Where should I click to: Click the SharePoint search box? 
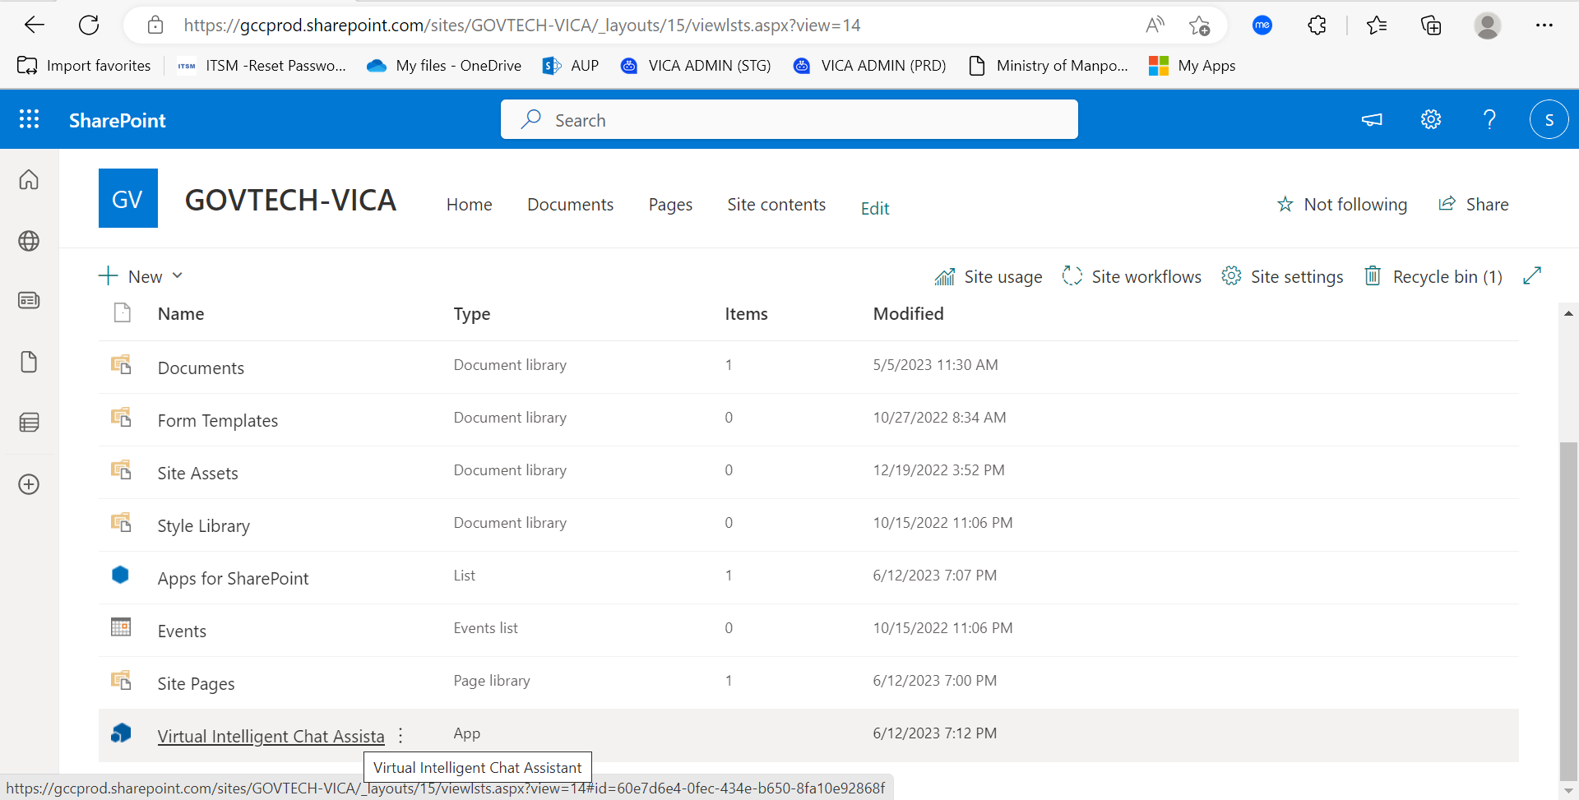[789, 120]
